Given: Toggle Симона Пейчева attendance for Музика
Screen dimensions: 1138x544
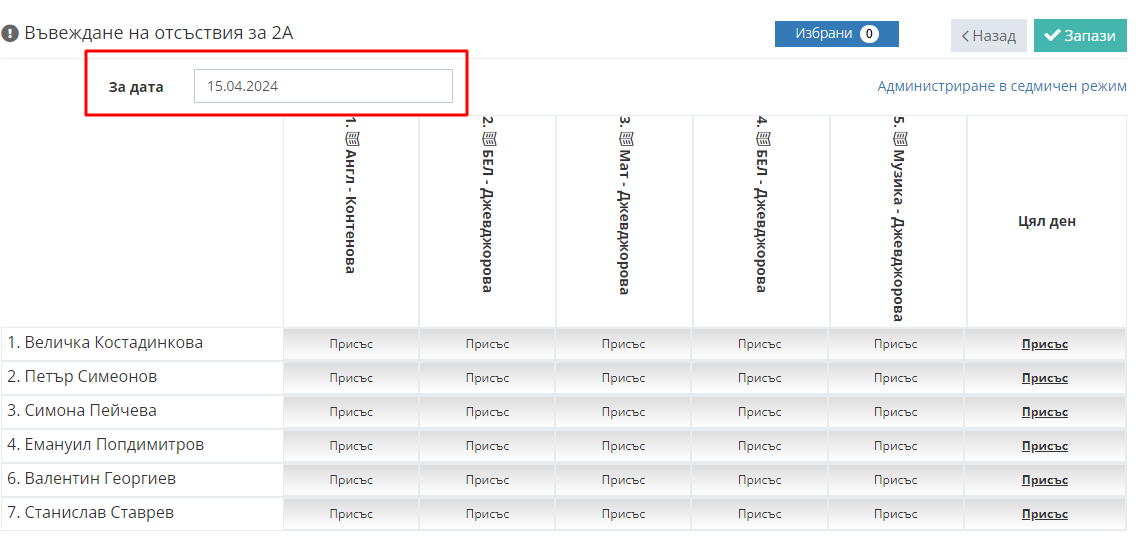Looking at the screenshot, I should (x=895, y=412).
